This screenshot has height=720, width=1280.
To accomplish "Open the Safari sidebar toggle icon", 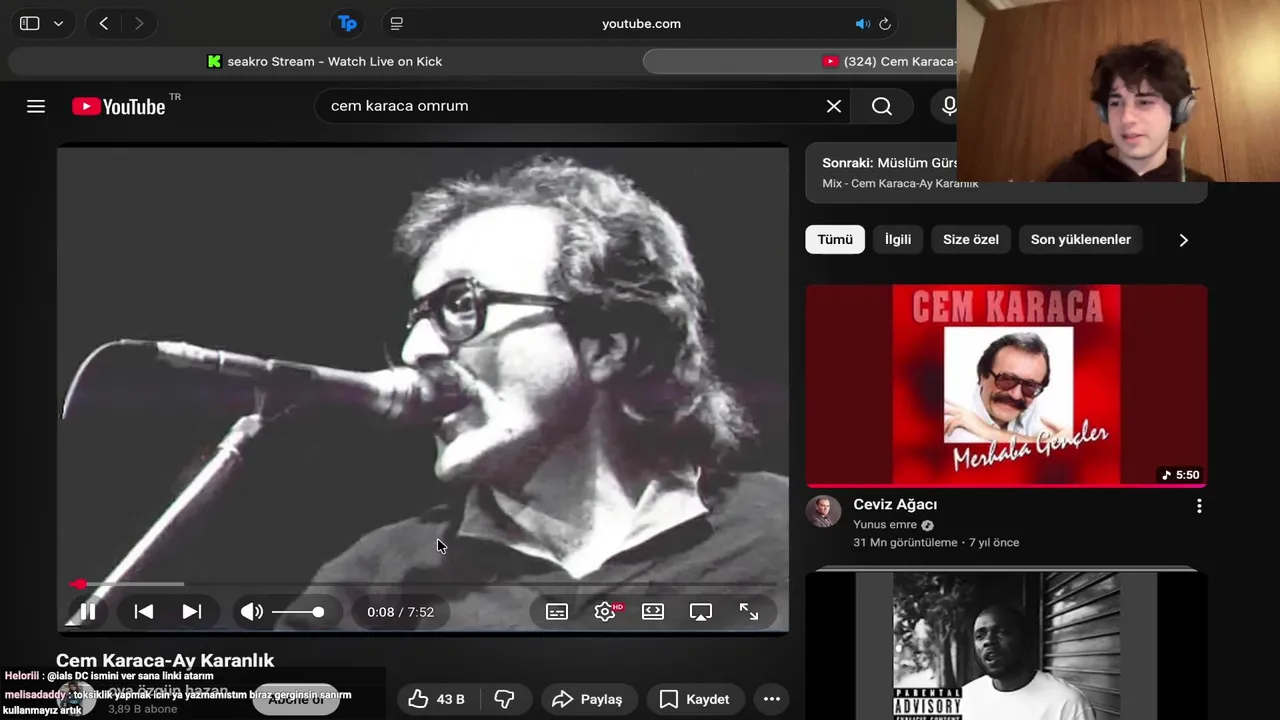I will click(x=30, y=23).
